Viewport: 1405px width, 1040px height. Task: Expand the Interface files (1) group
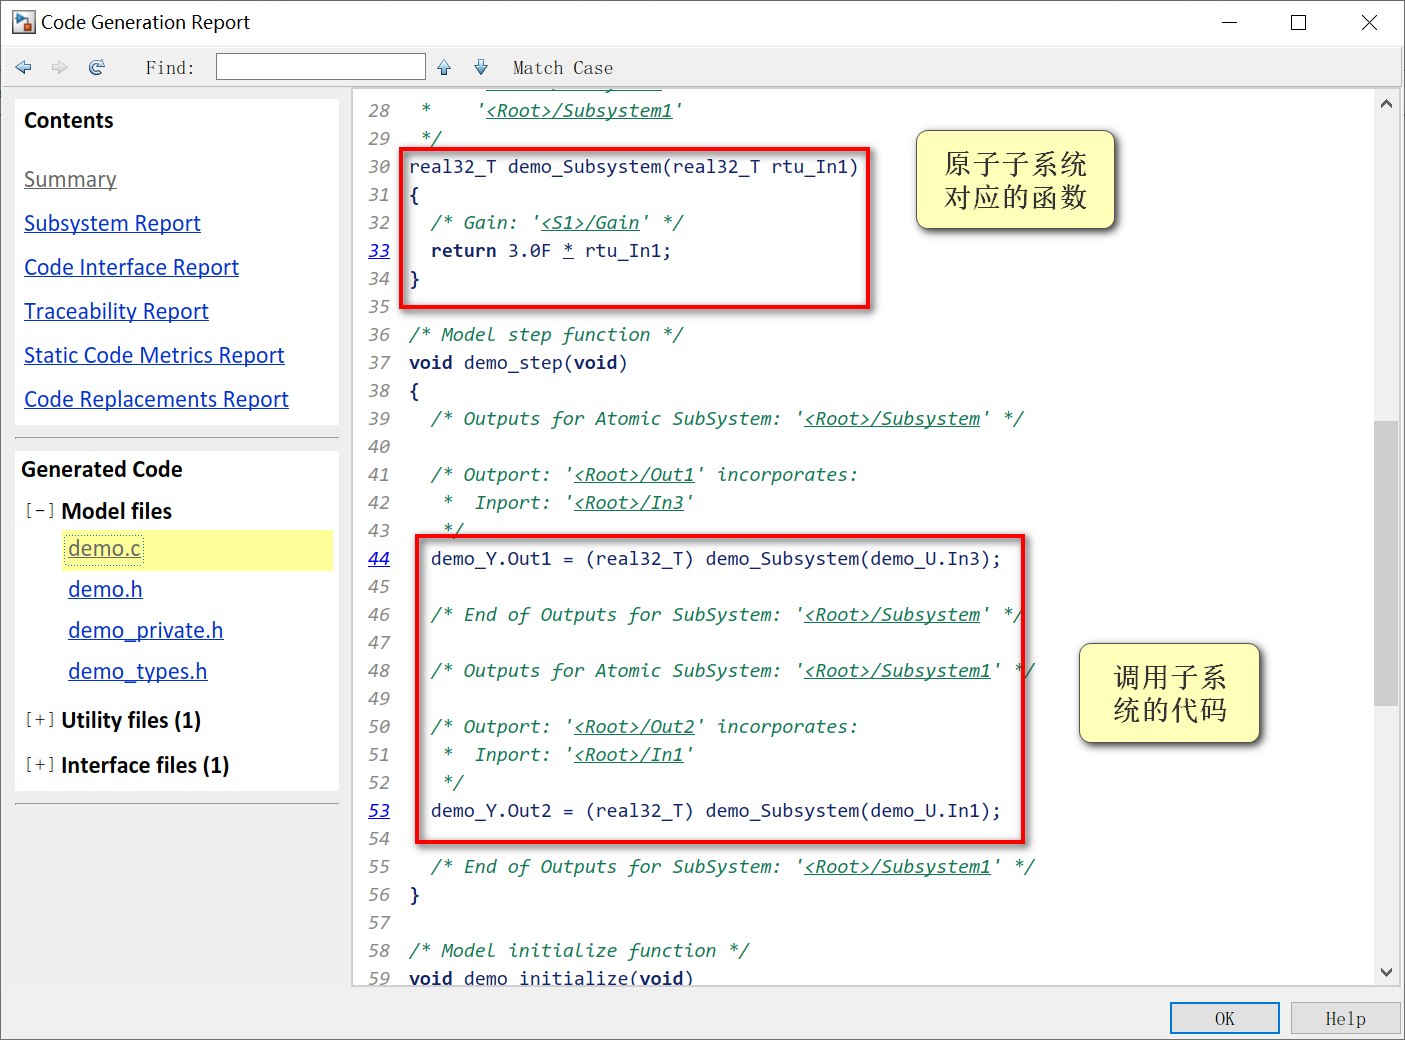coord(39,765)
